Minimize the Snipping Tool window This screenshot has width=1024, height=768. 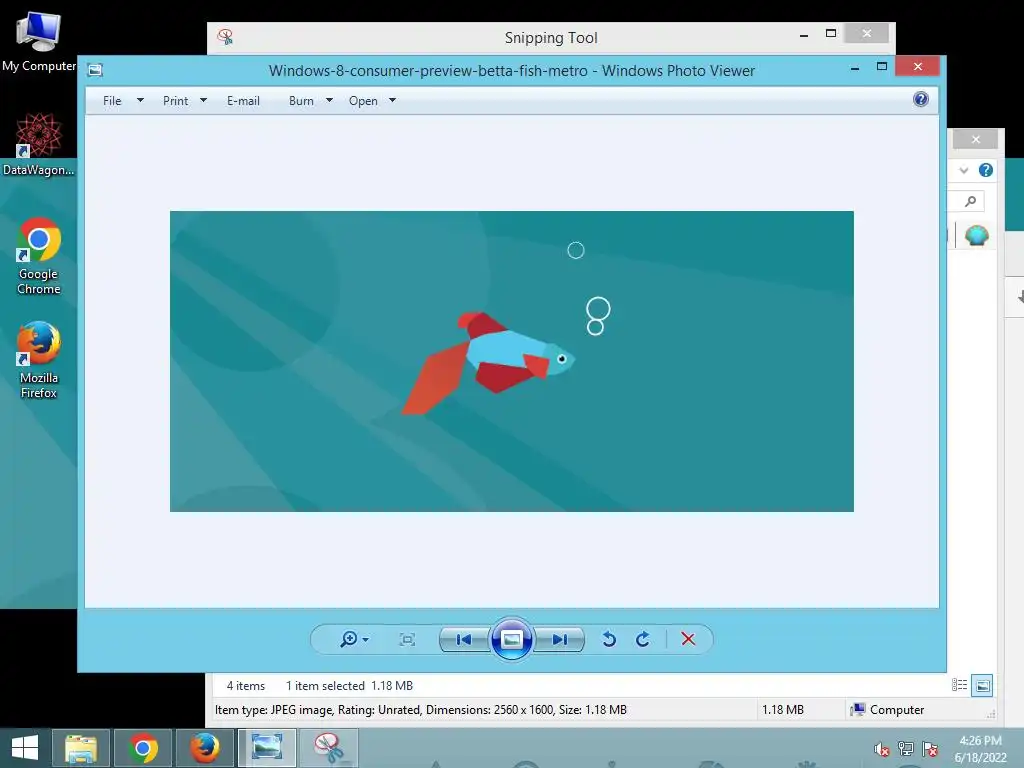(804, 35)
